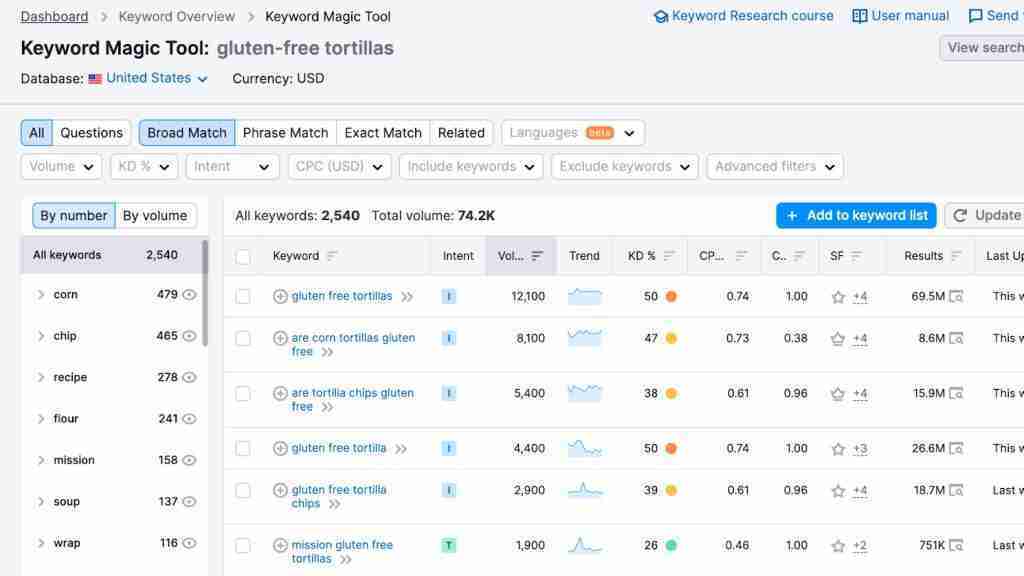Viewport: 1024px width, 576px height.
Task: Sort by CPC column sort icon
Action: 741,256
